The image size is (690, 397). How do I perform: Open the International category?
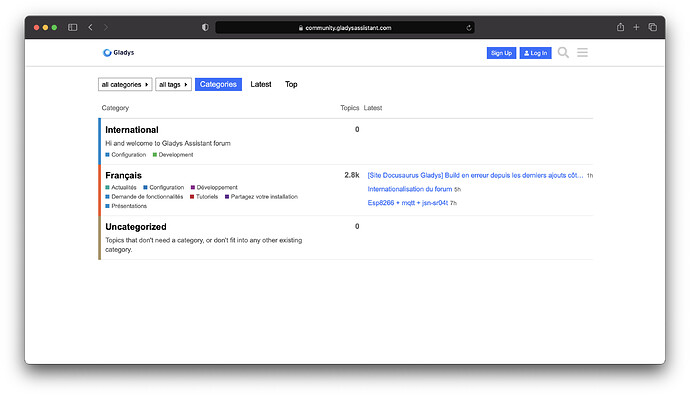tap(132, 130)
